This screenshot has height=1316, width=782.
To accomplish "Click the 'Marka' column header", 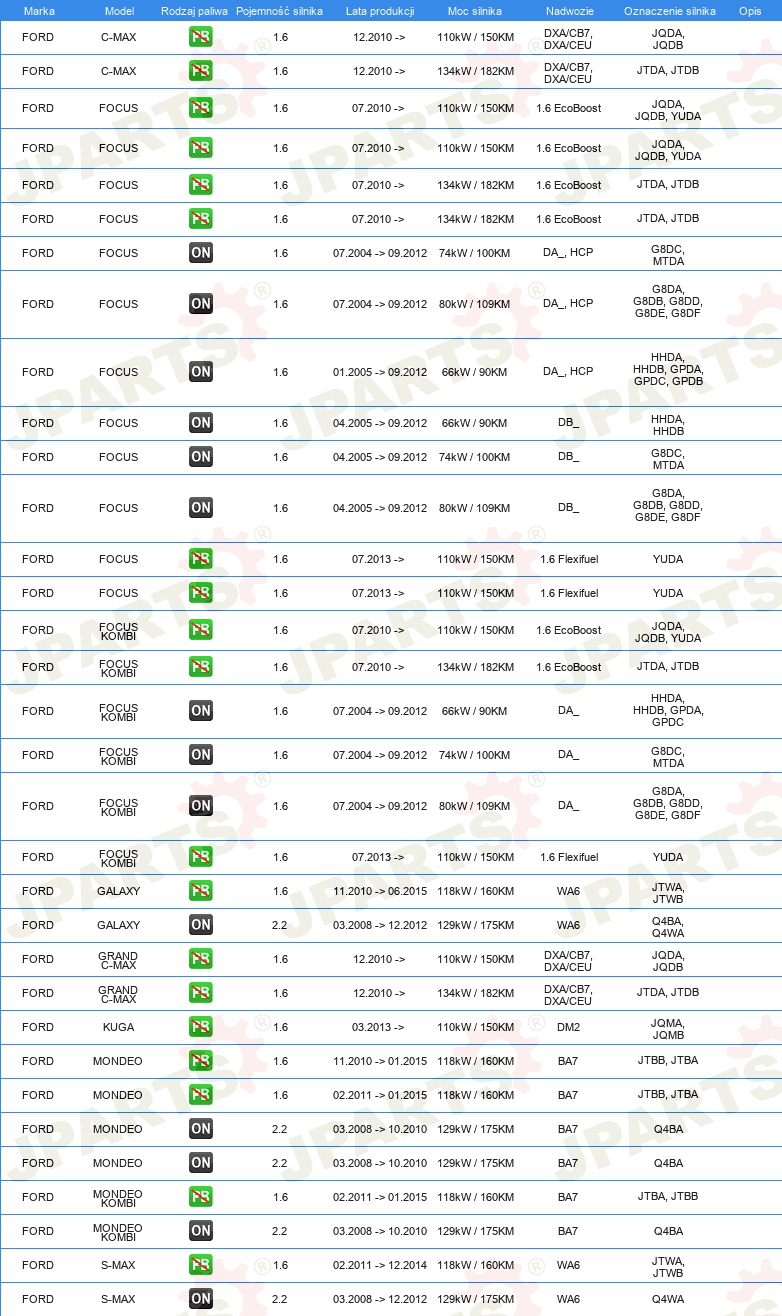I will [39, 11].
